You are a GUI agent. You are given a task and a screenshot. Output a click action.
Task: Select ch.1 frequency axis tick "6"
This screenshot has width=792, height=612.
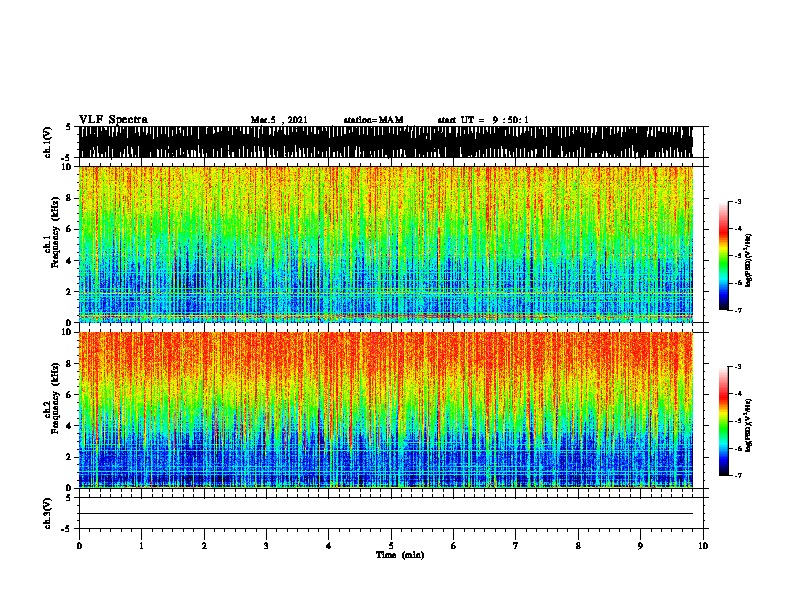click(x=70, y=230)
